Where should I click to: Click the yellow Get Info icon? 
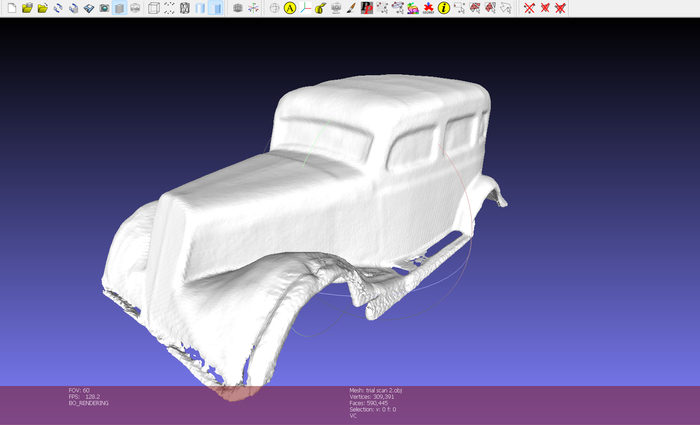(444, 8)
